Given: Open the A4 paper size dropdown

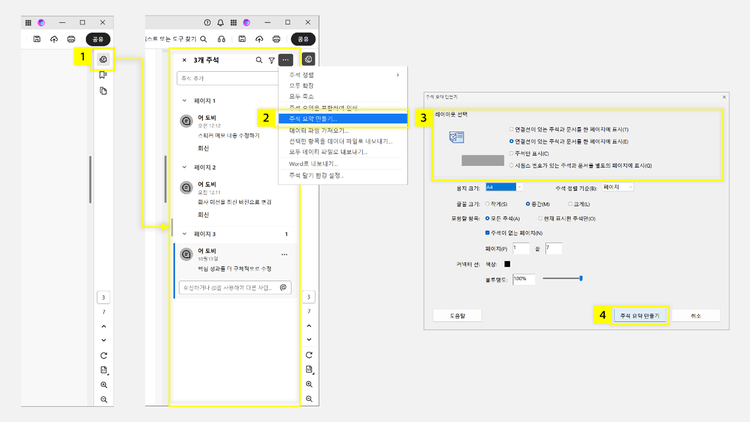Looking at the screenshot, I should point(504,187).
